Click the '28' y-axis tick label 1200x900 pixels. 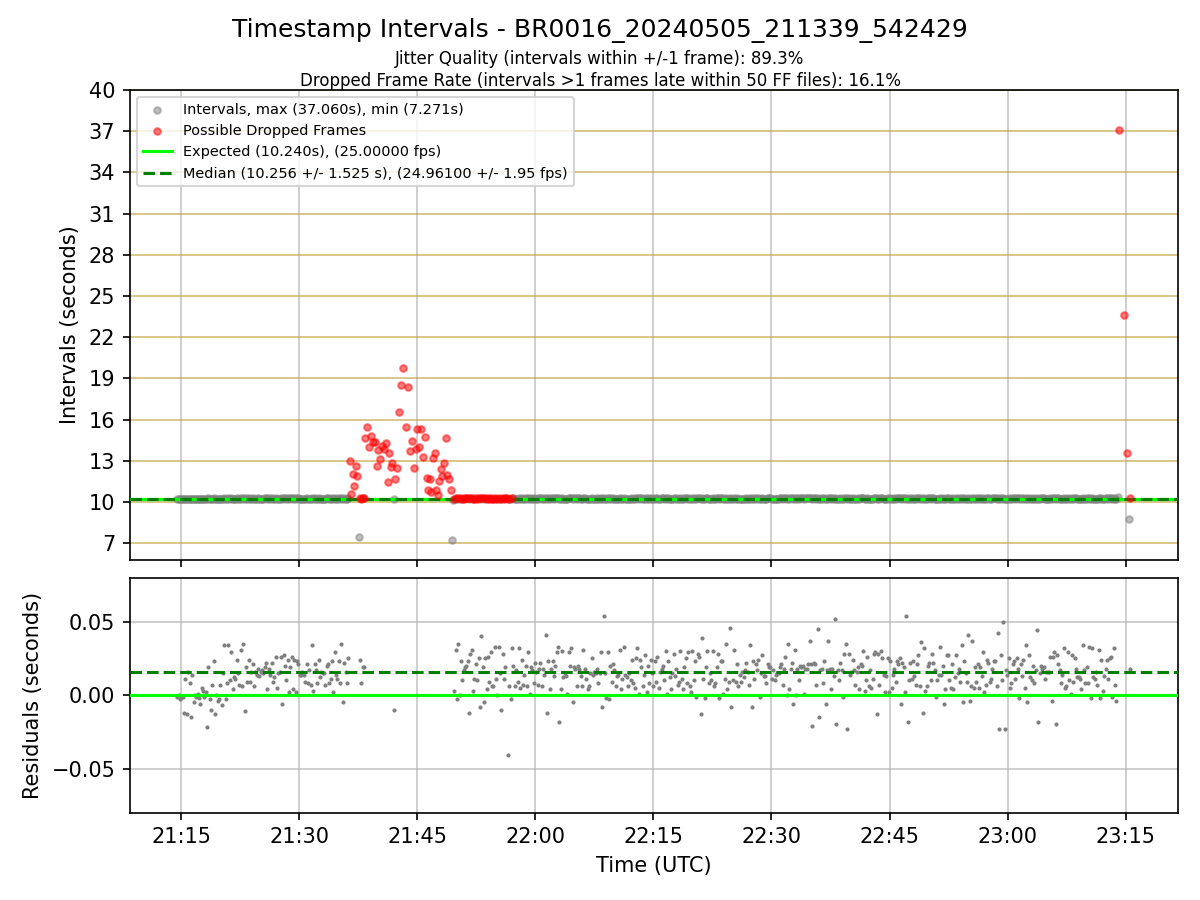tap(104, 255)
